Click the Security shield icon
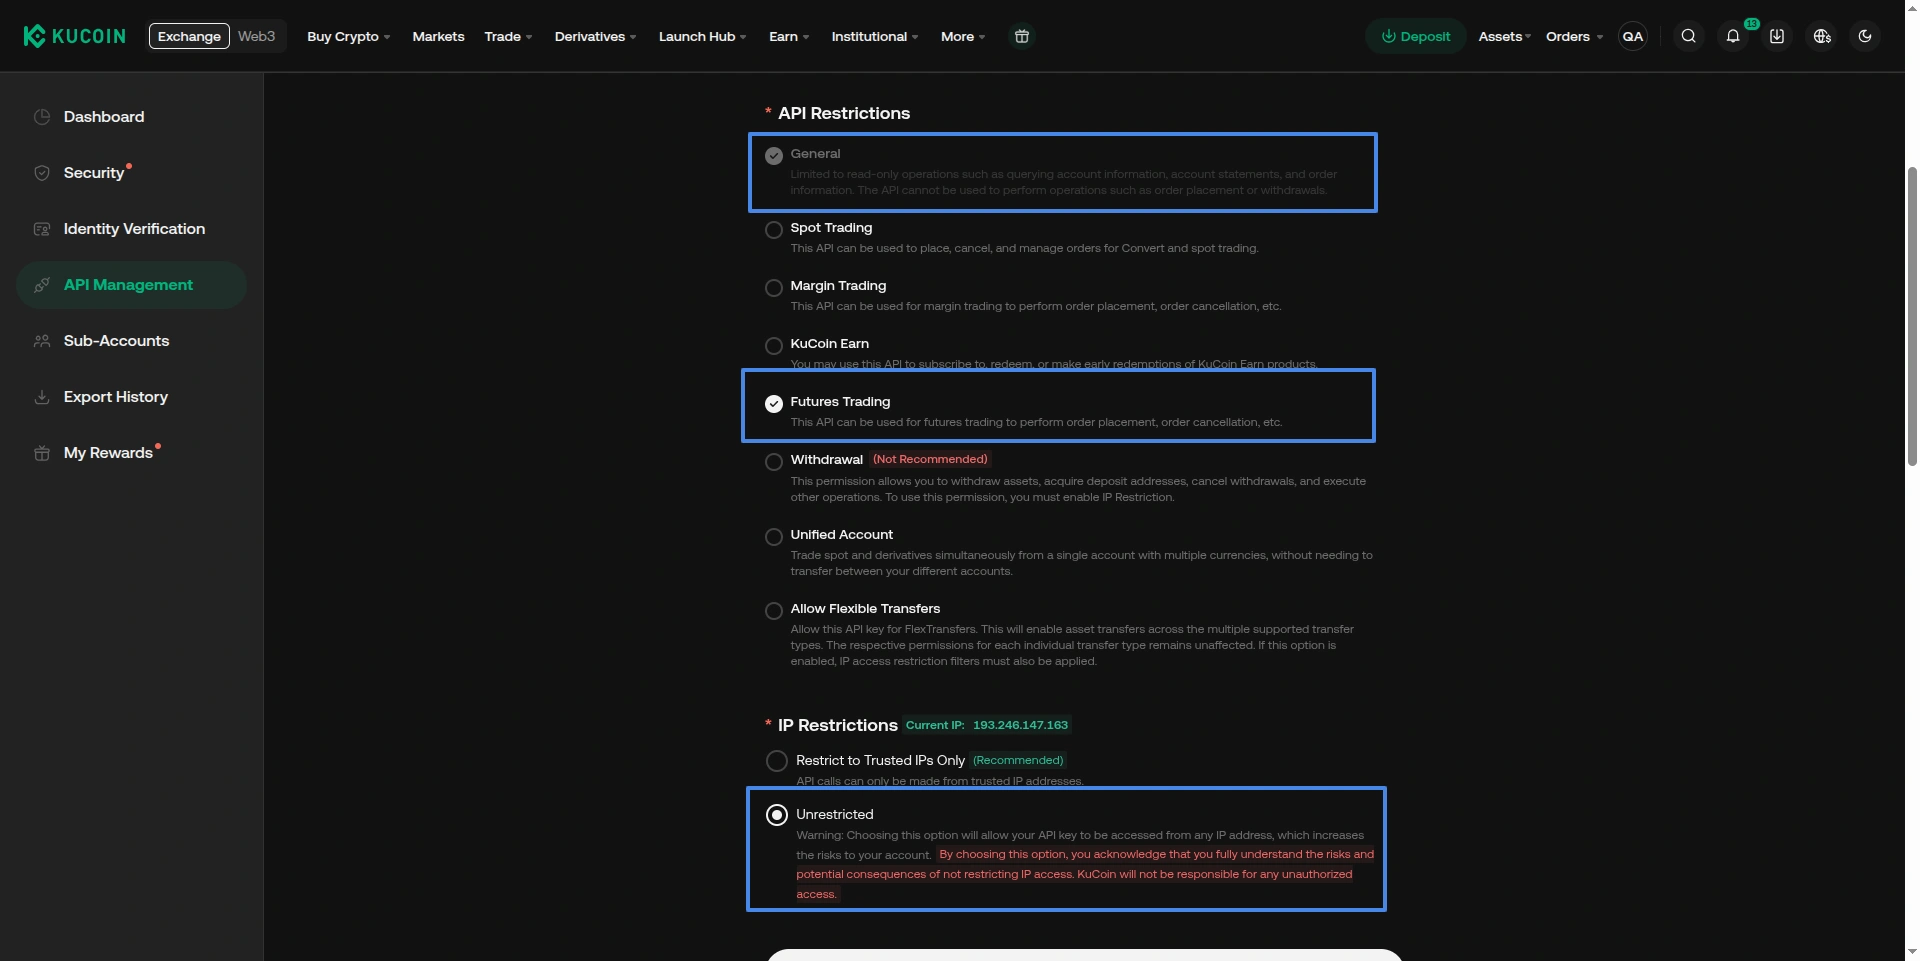Screen dimensions: 1920x961 pyautogui.click(x=42, y=173)
